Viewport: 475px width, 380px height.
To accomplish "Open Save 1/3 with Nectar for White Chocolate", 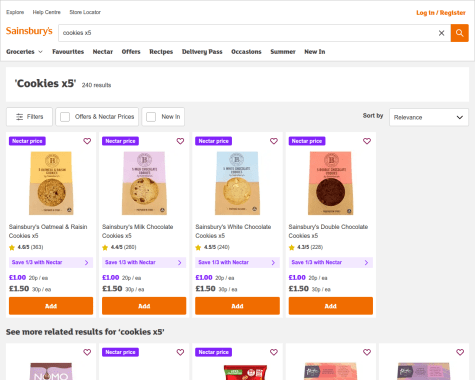I will coord(237,262).
